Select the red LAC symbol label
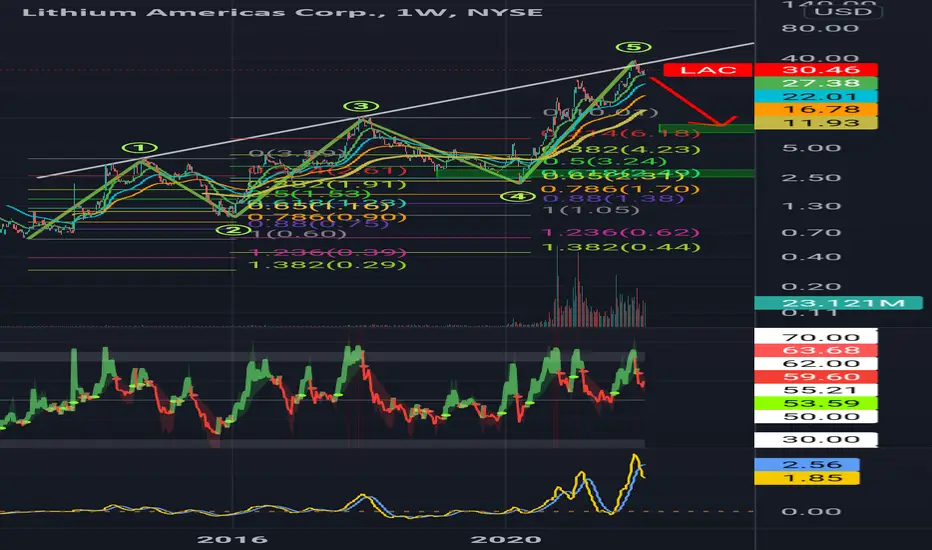The width and height of the screenshot is (932, 550). [707, 70]
